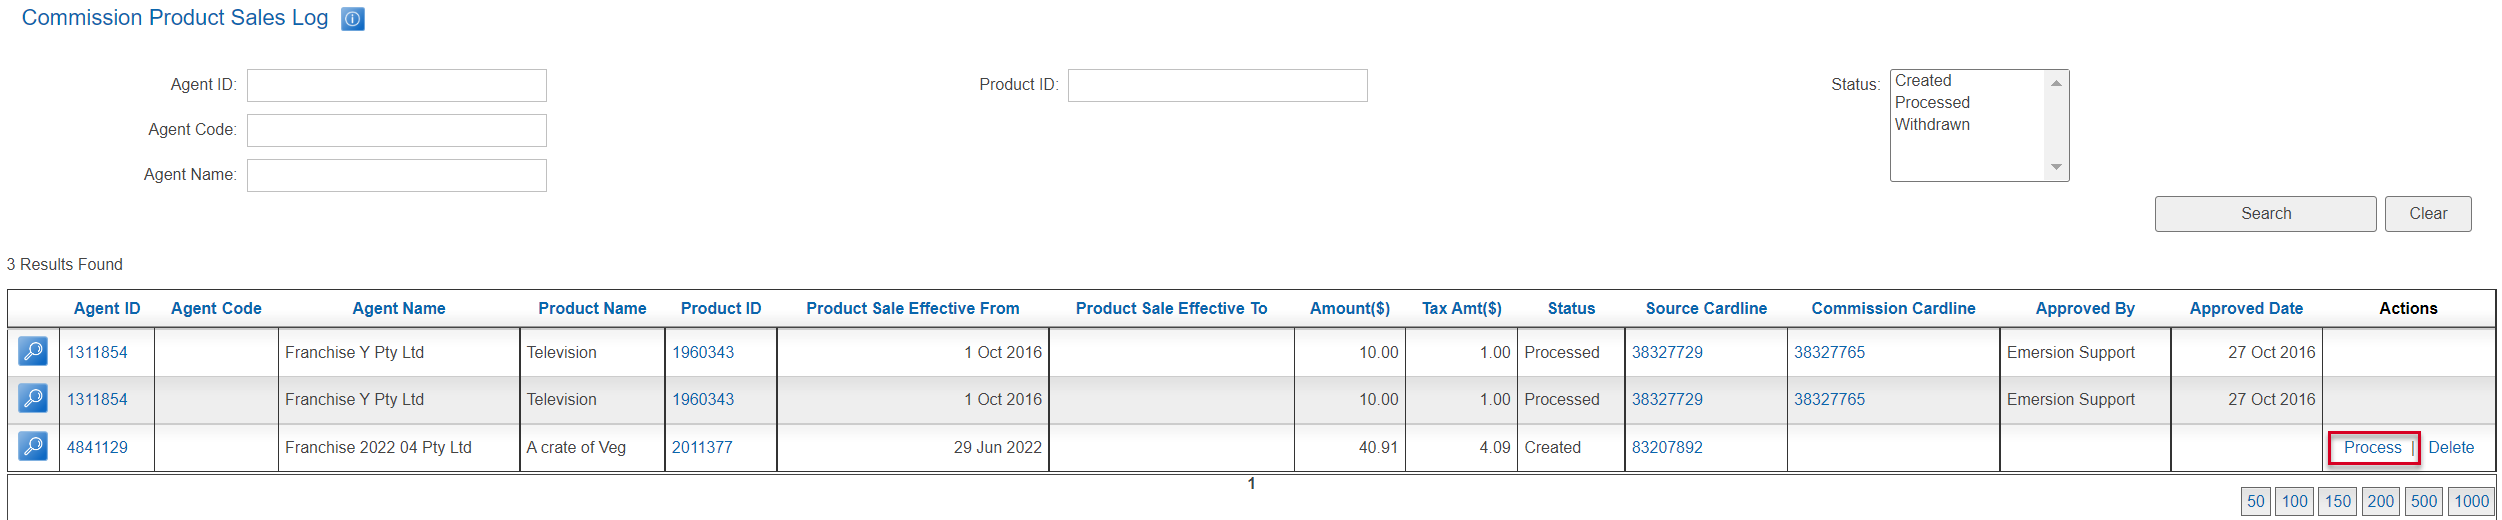Screen dimensions: 2502x520
Task: Open details magnifier for second Franchise Y row
Action: click(x=33, y=399)
